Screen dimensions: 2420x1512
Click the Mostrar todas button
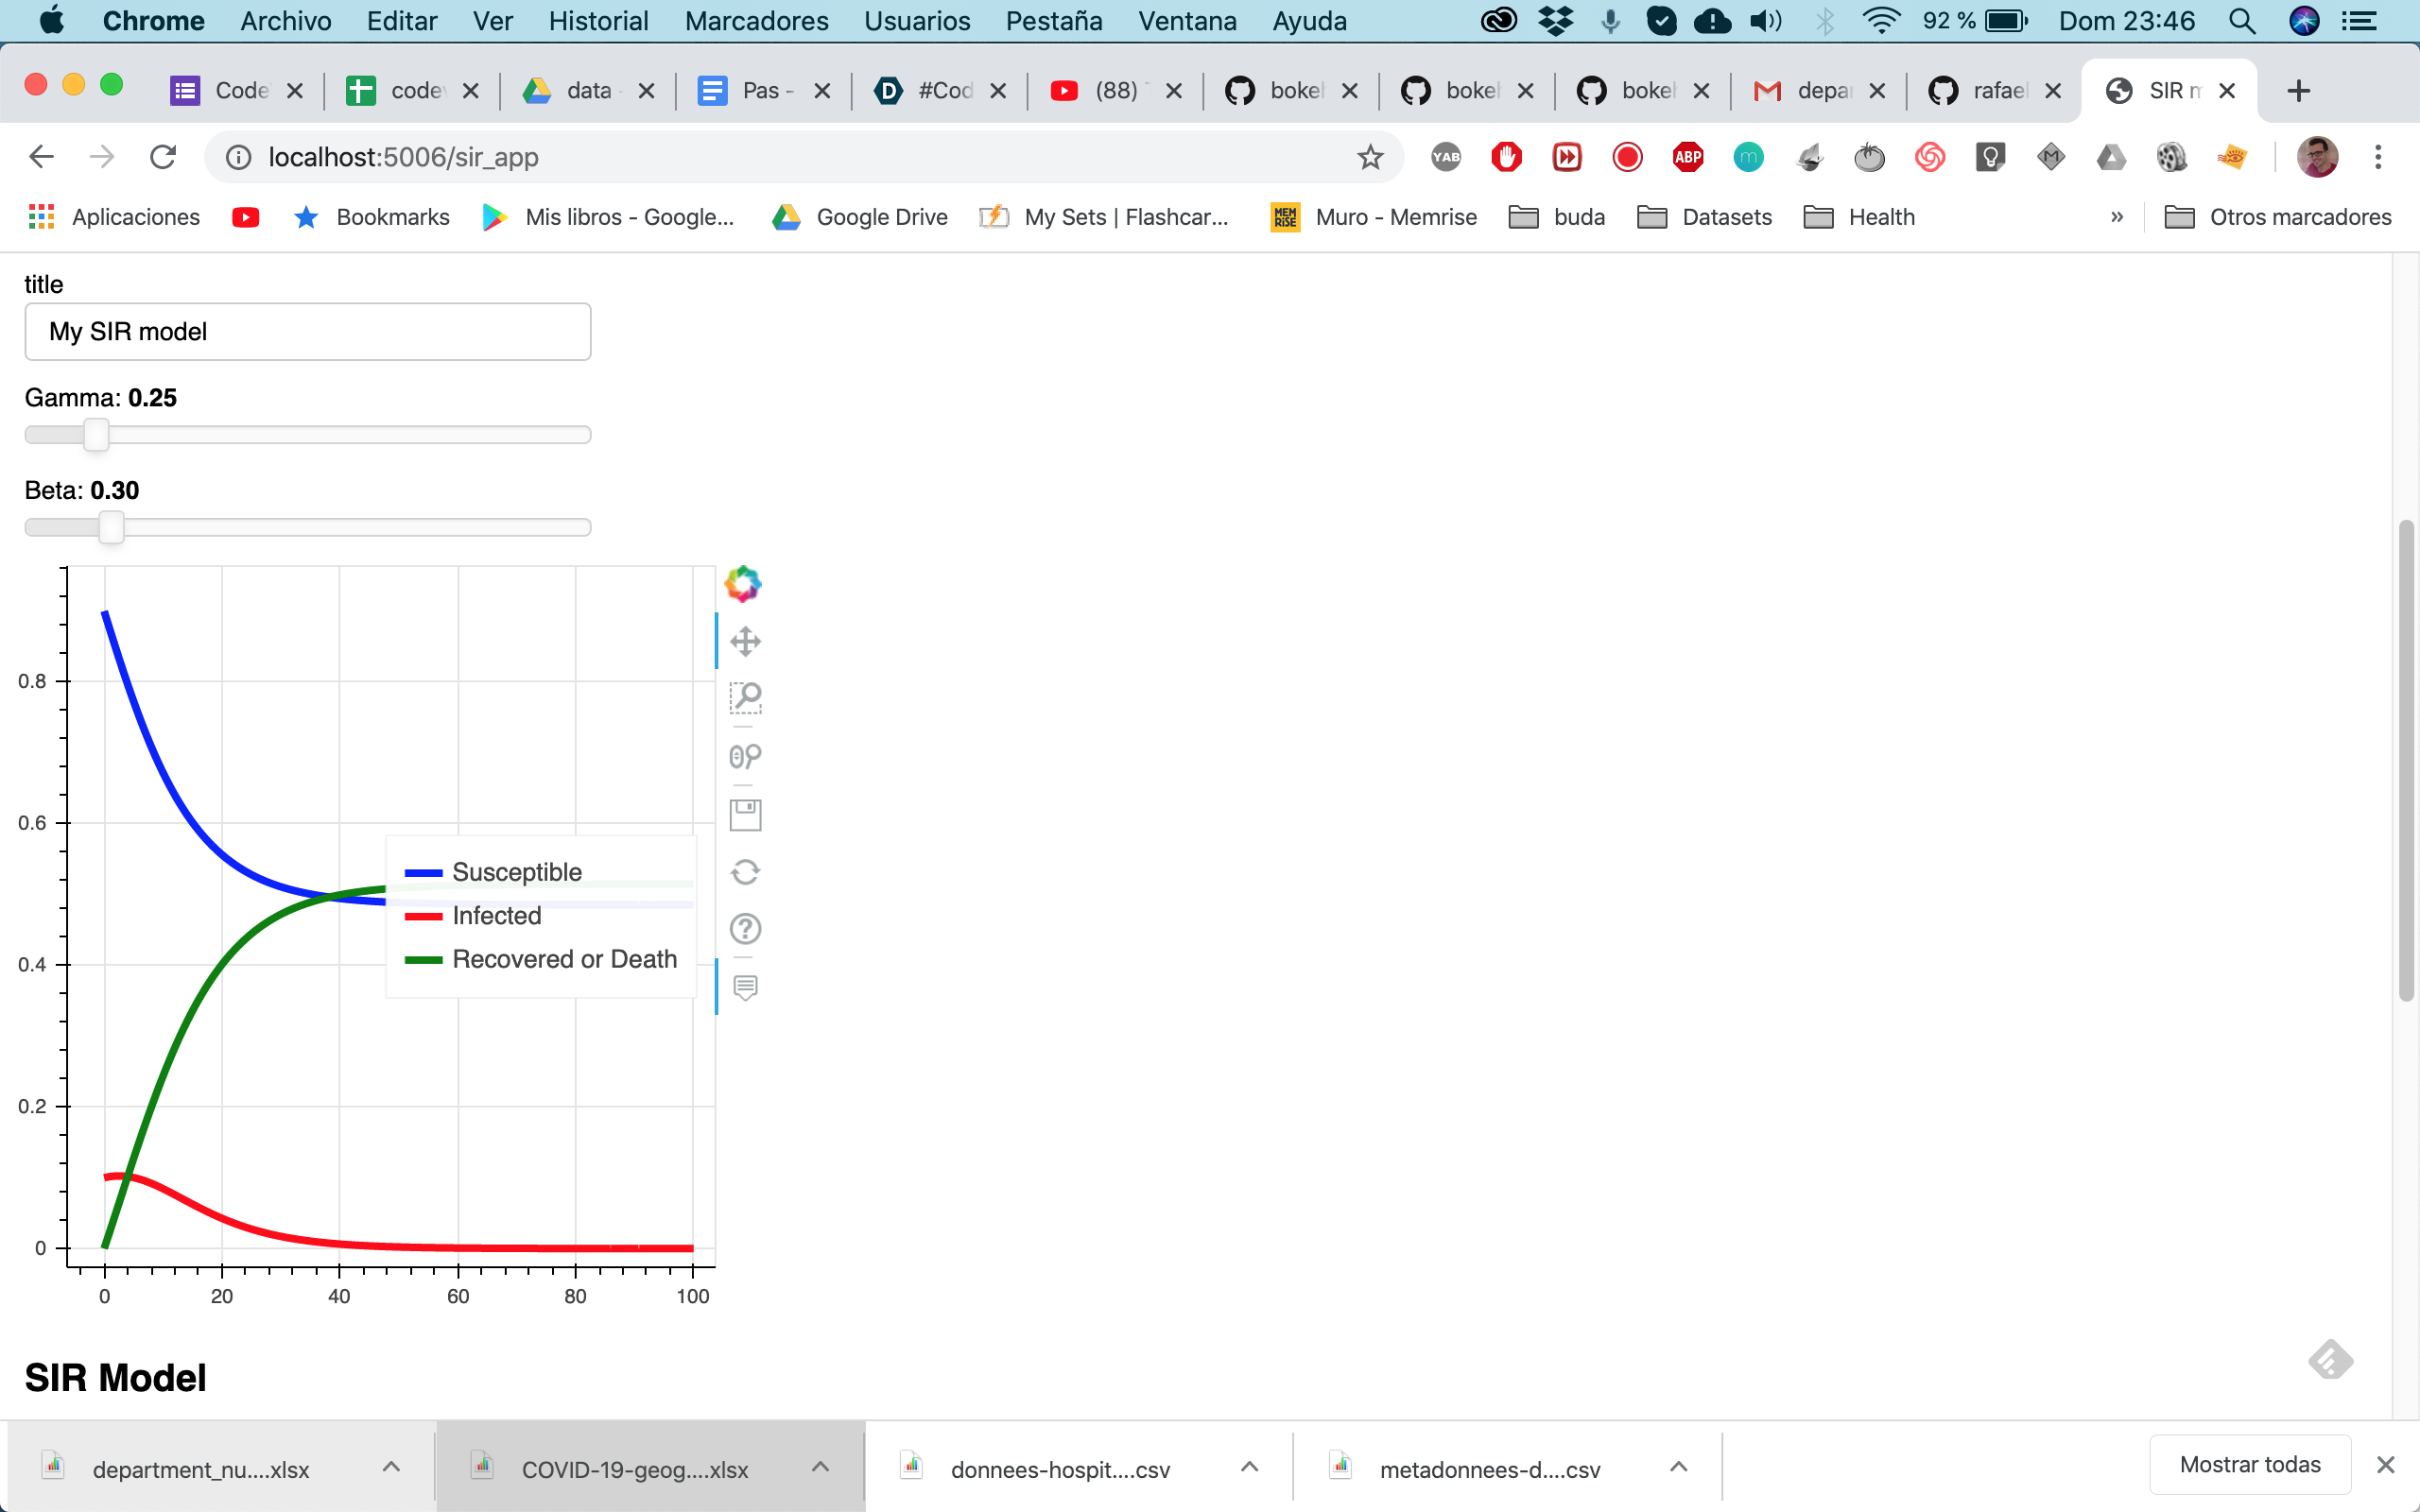pyautogui.click(x=2249, y=1465)
